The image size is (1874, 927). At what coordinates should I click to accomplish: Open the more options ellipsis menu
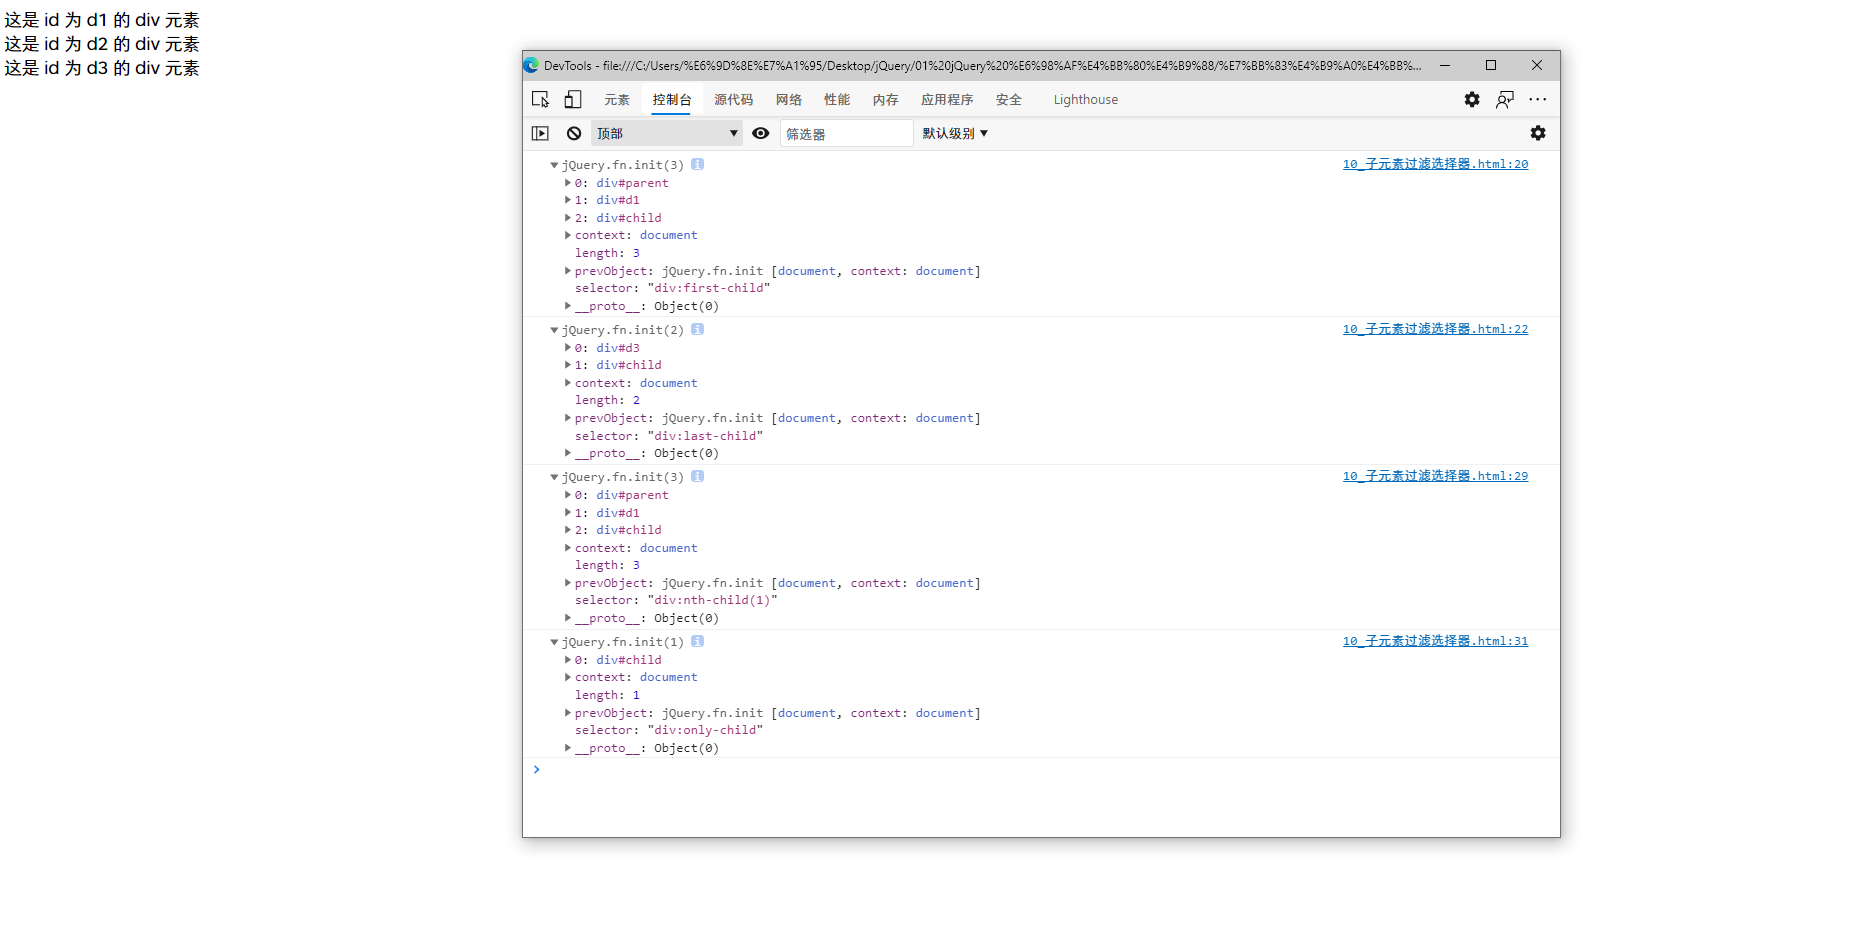pyautogui.click(x=1538, y=99)
